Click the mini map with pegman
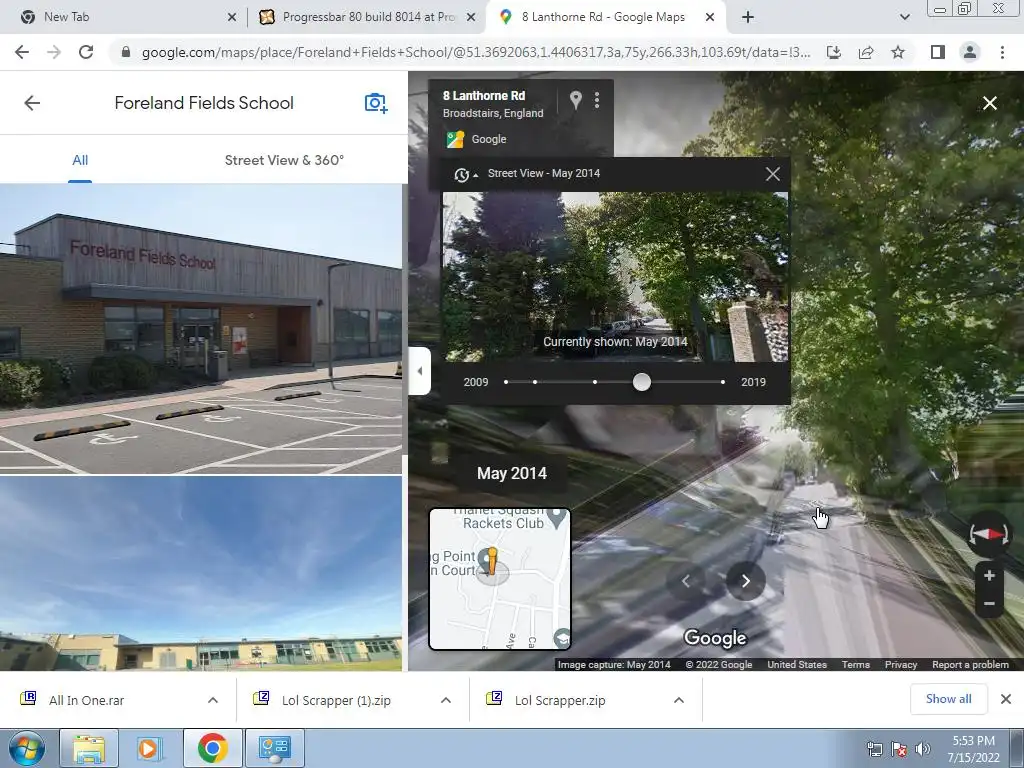The image size is (1024, 768). coord(500,579)
